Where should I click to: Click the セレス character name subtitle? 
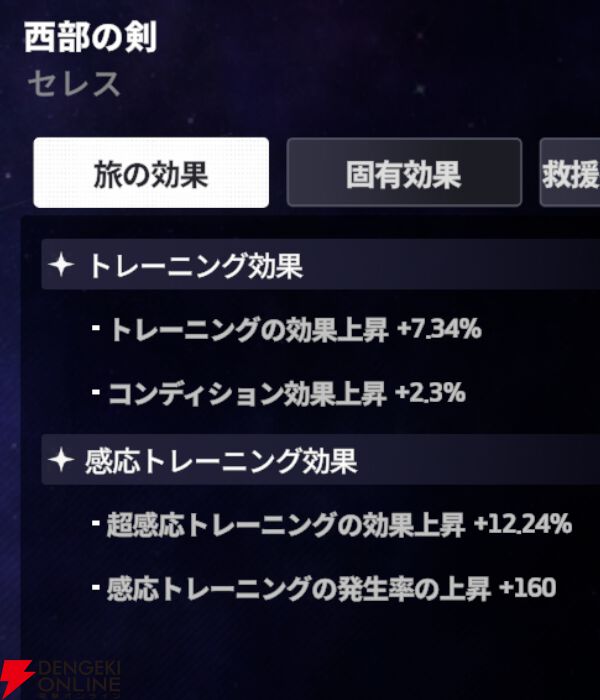(x=75, y=84)
